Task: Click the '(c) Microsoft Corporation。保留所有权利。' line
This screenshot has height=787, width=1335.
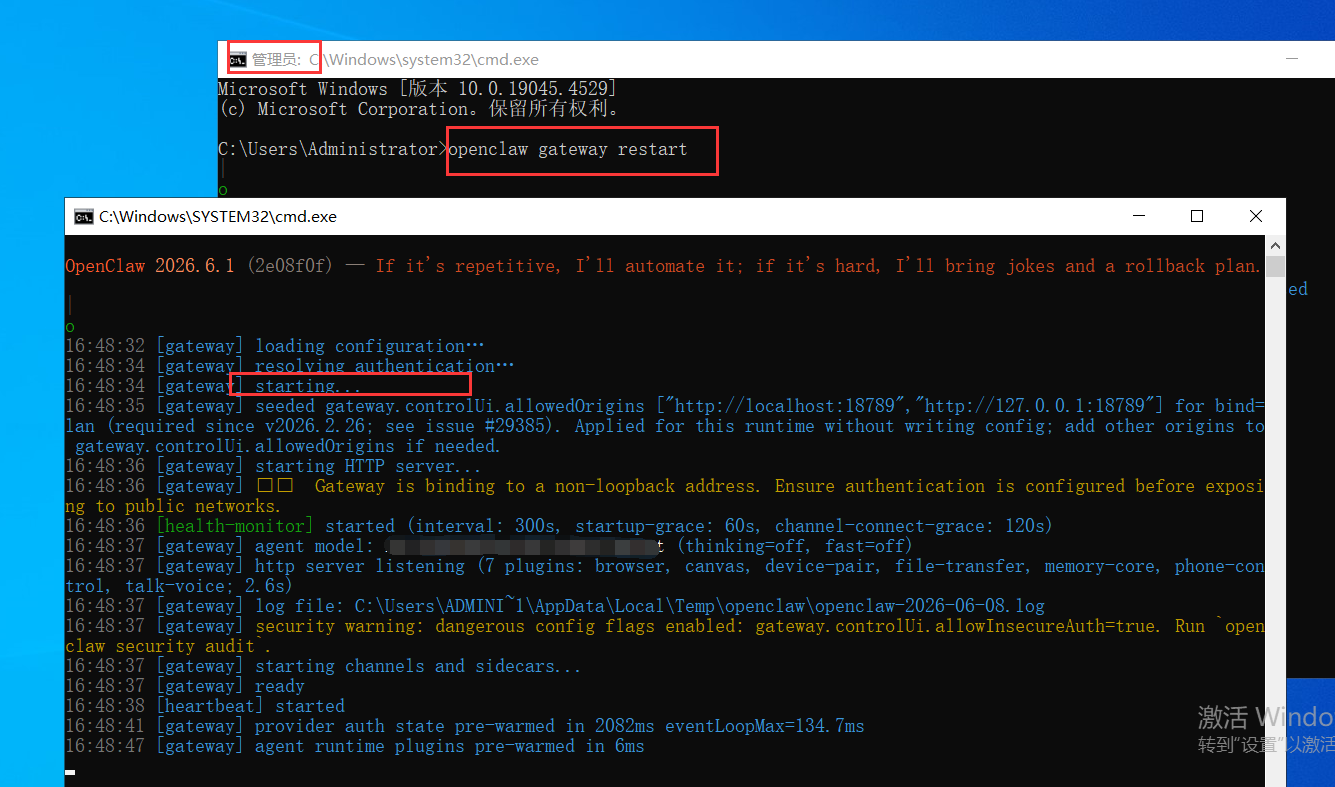Action: [419, 109]
